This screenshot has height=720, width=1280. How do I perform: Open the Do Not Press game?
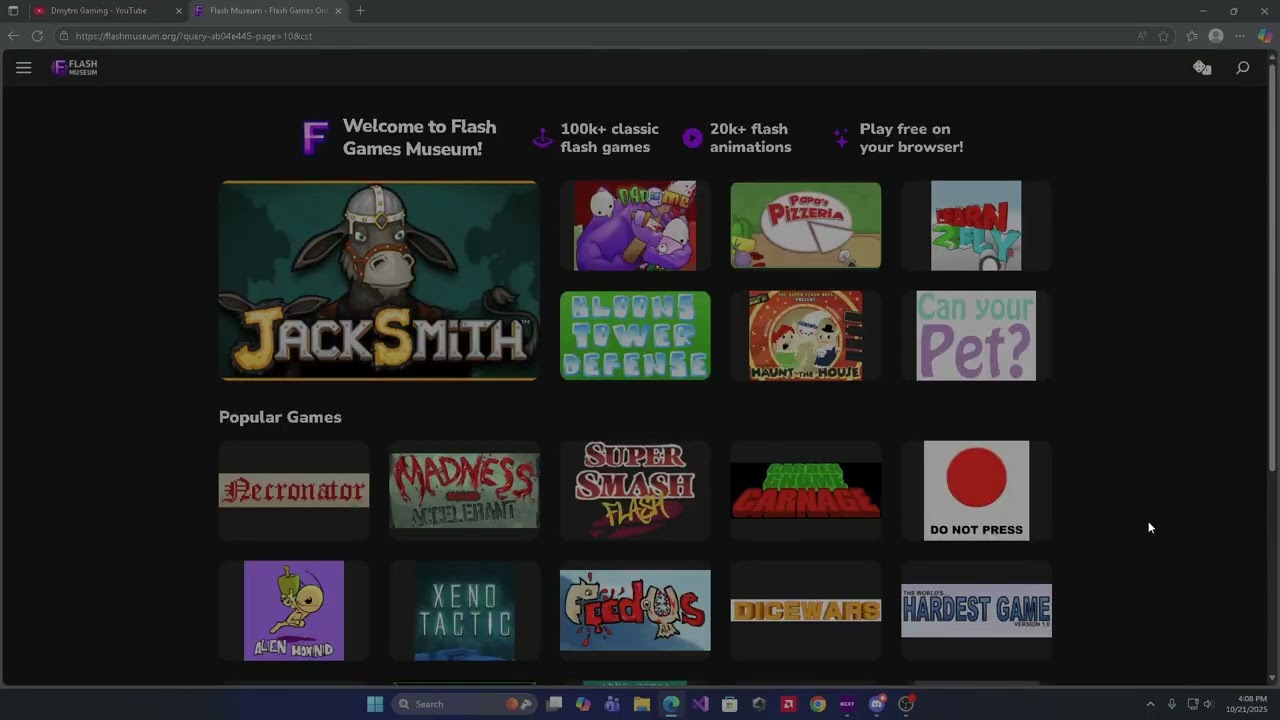(x=976, y=491)
